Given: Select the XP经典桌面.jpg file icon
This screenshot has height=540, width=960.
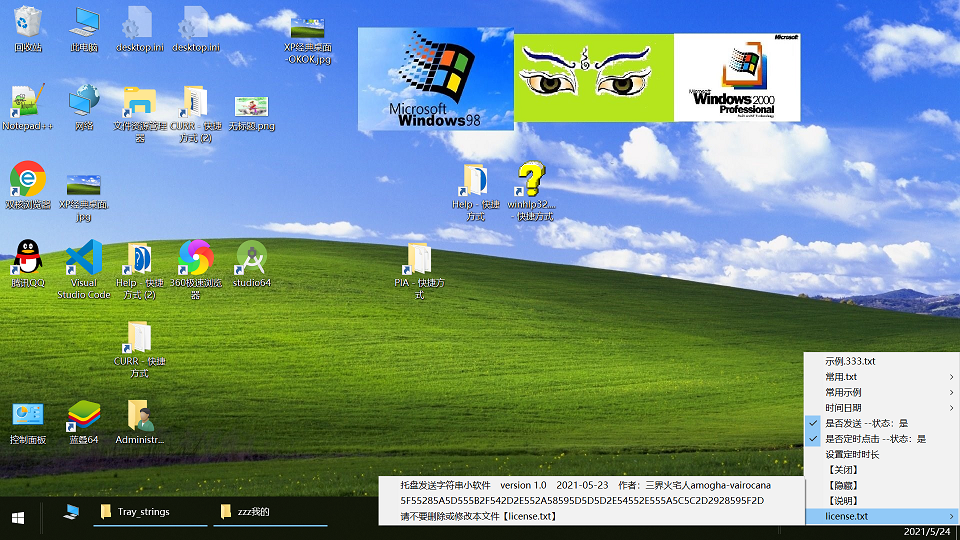Looking at the screenshot, I should 84,196.
